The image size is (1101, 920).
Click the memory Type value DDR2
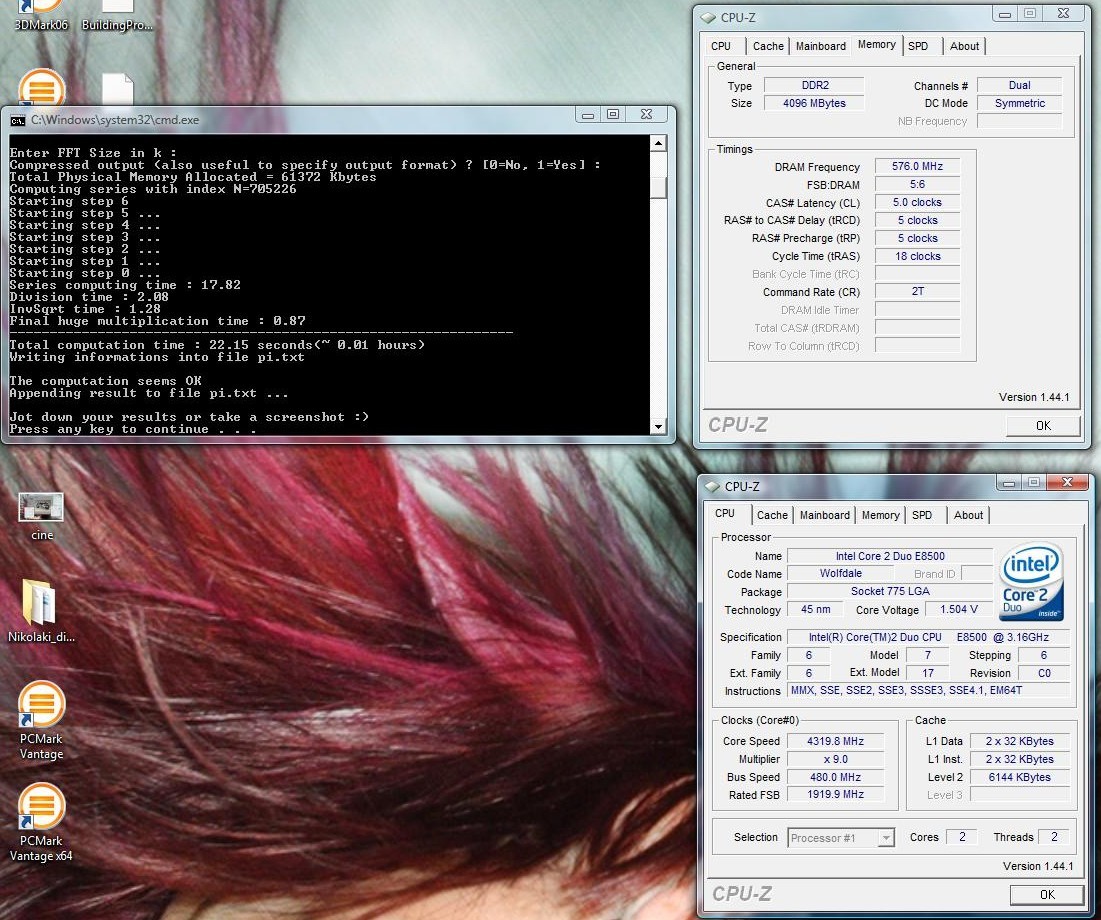[x=815, y=85]
